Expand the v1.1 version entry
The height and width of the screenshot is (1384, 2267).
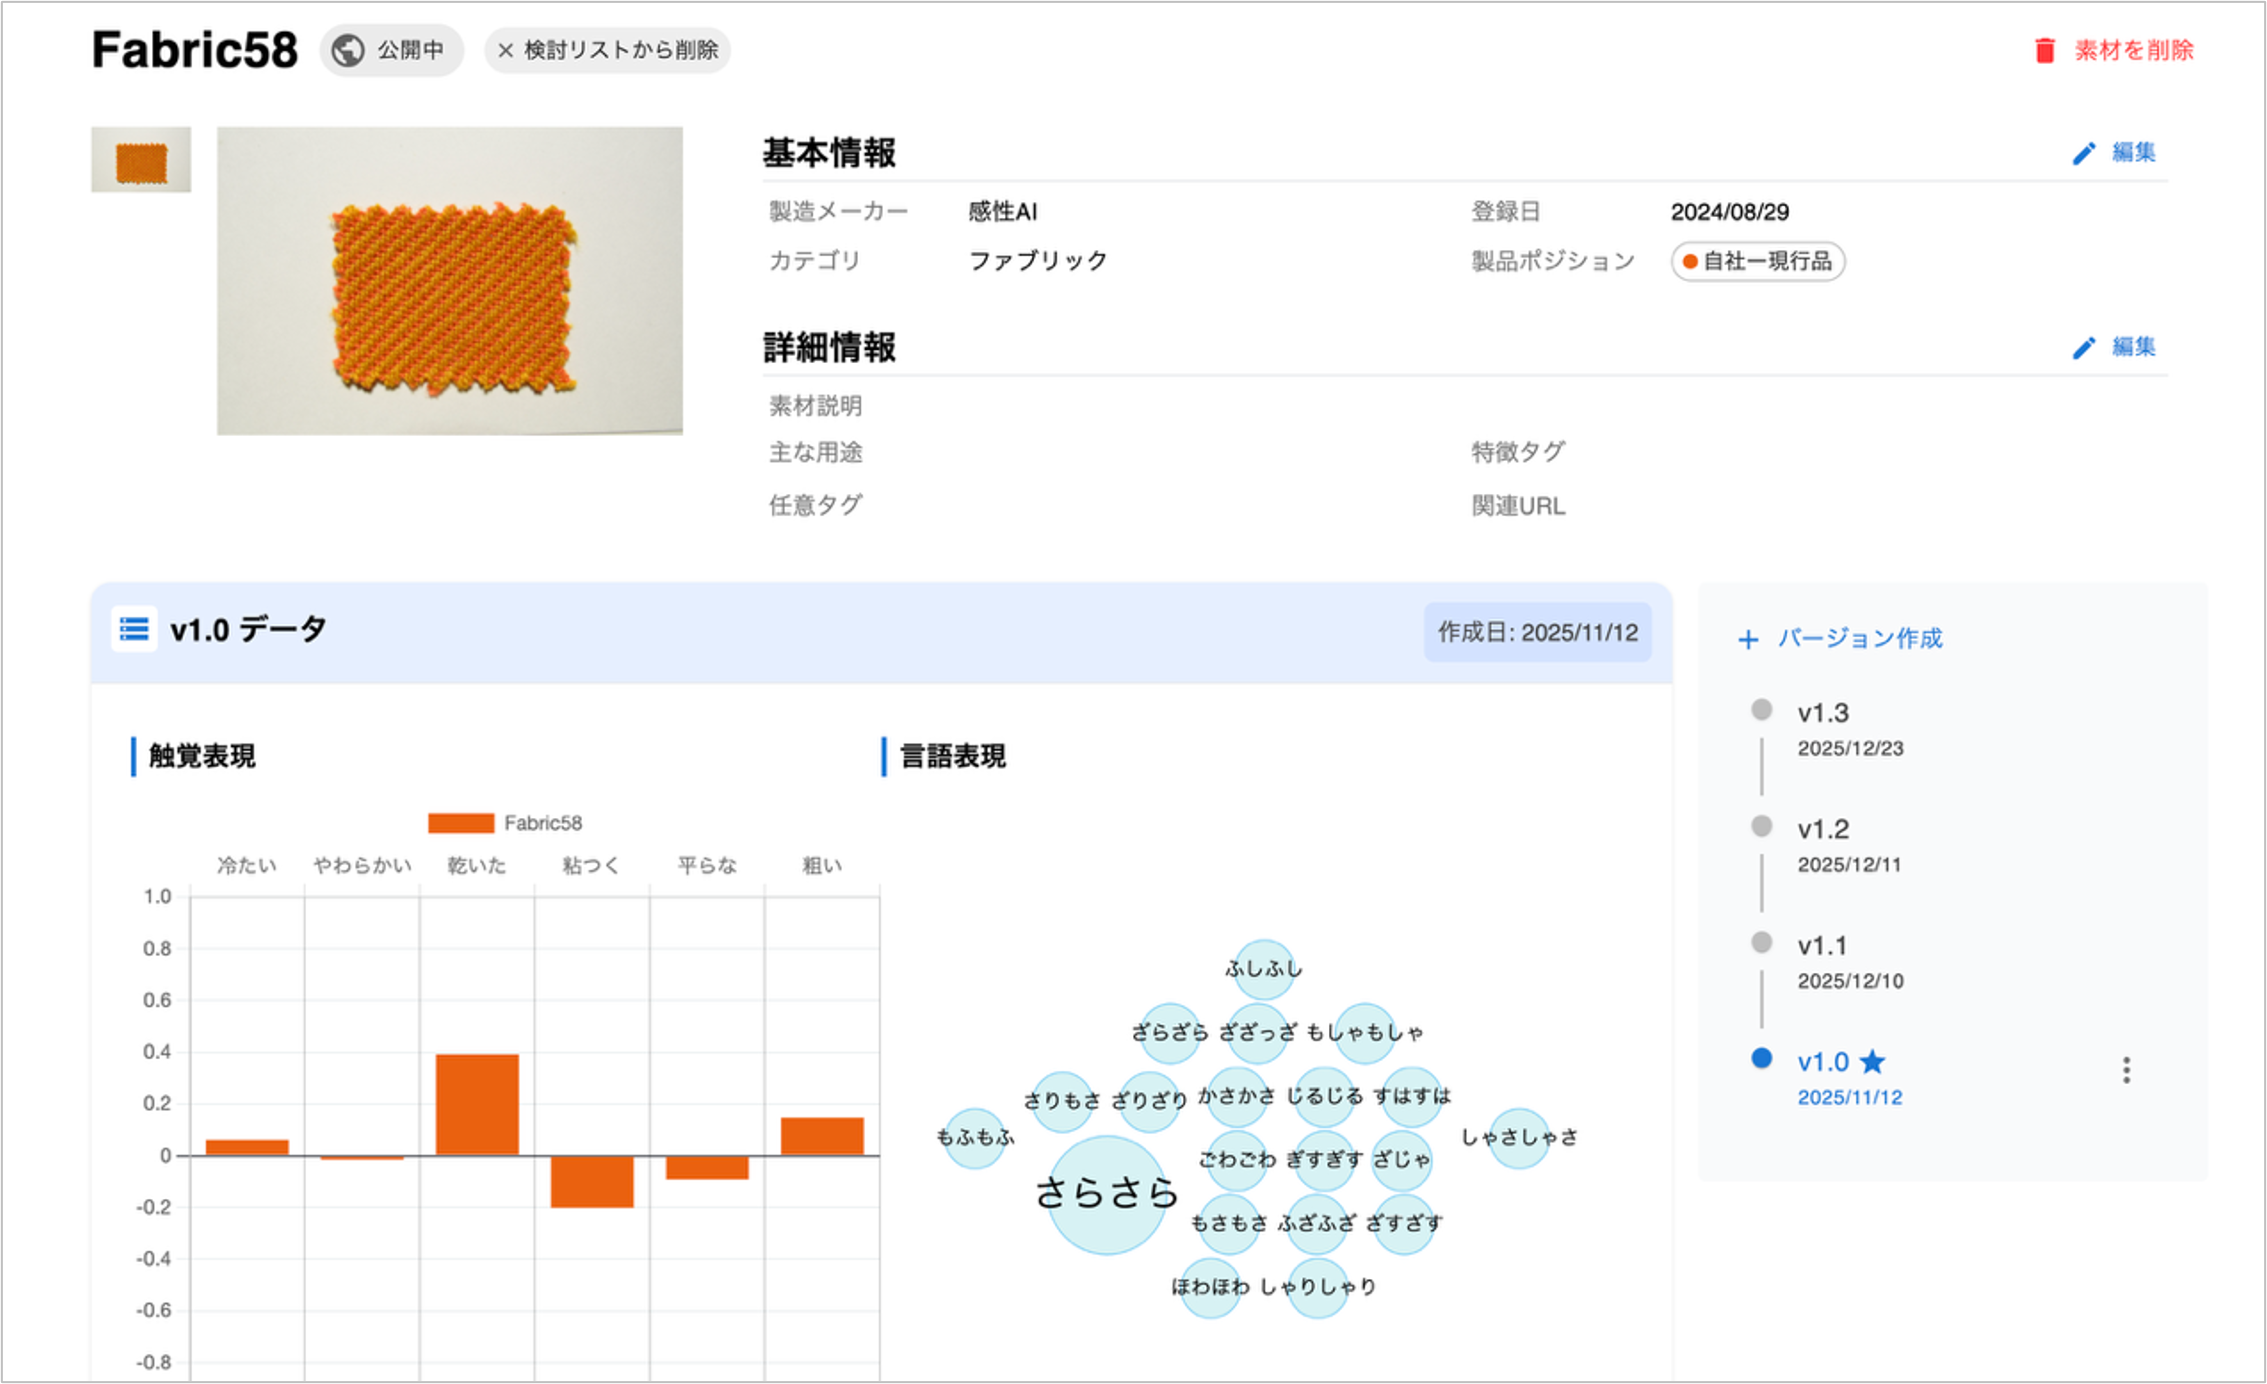point(1823,944)
